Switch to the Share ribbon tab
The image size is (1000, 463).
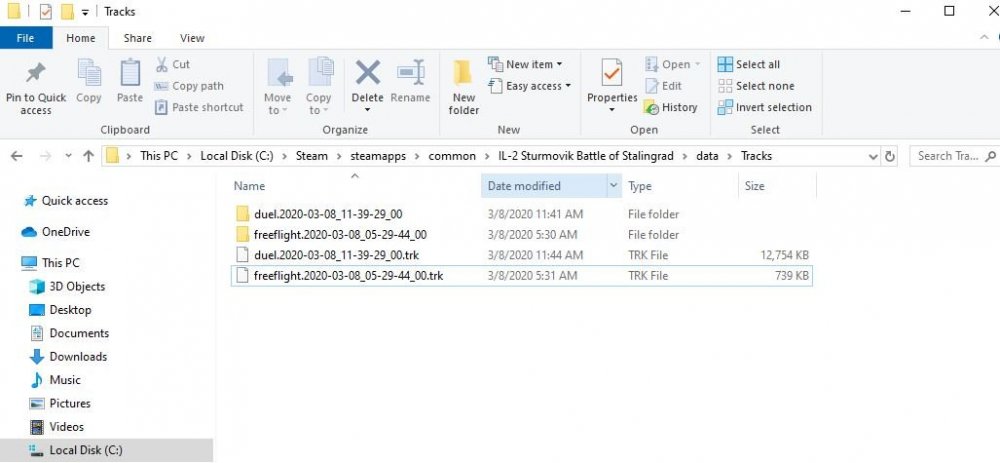[138, 38]
